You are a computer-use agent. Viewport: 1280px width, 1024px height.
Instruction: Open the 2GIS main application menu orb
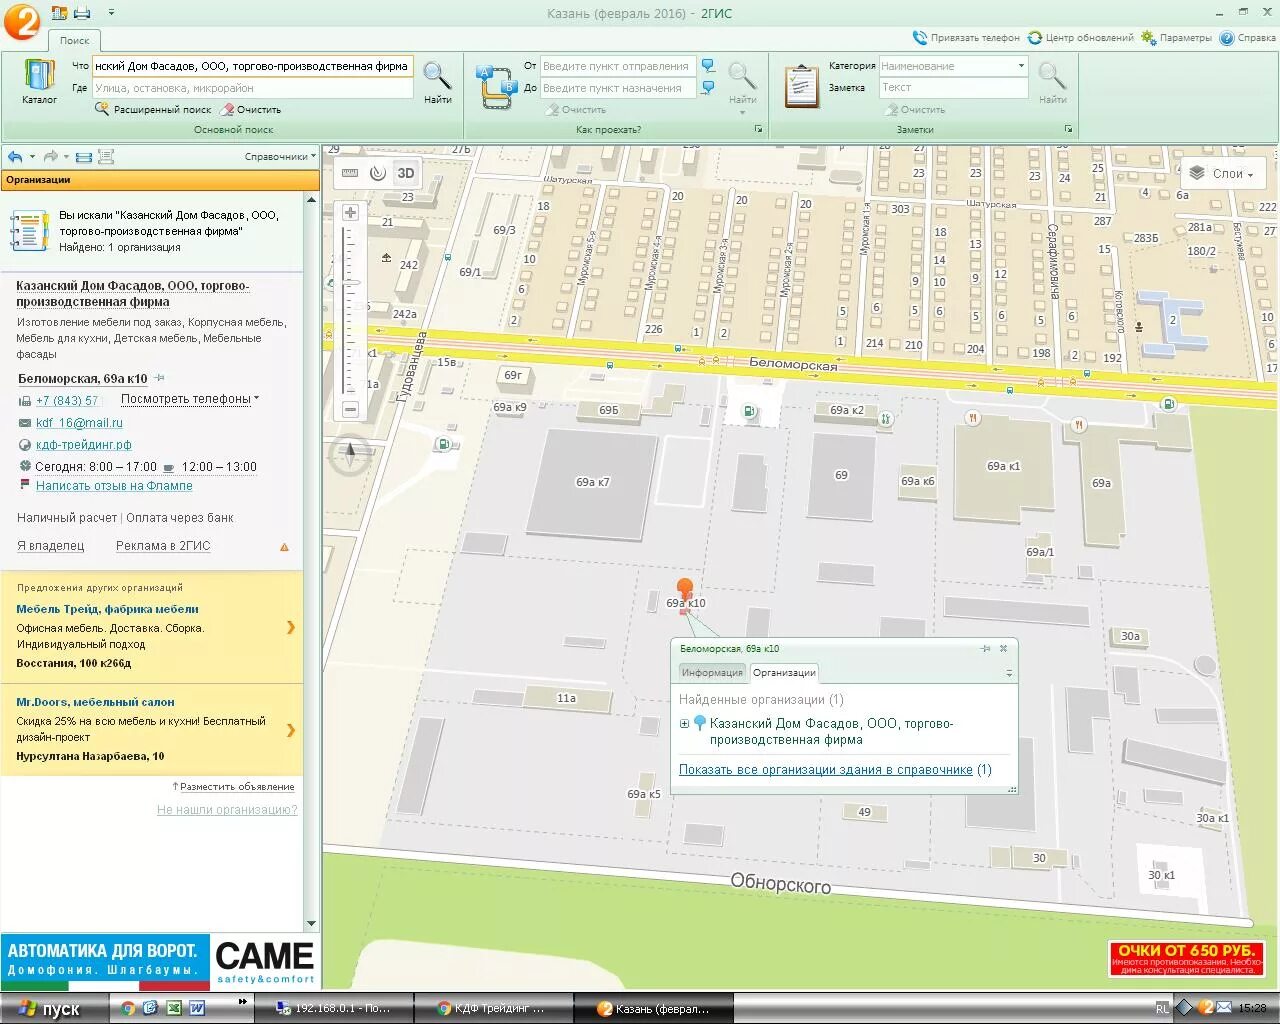(x=20, y=20)
